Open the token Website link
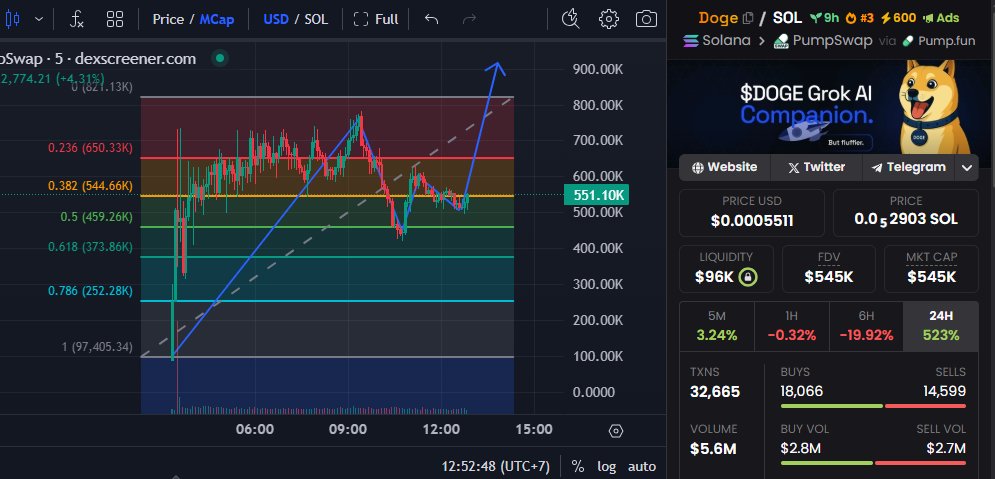The width and height of the screenshot is (995, 479). tap(724, 167)
